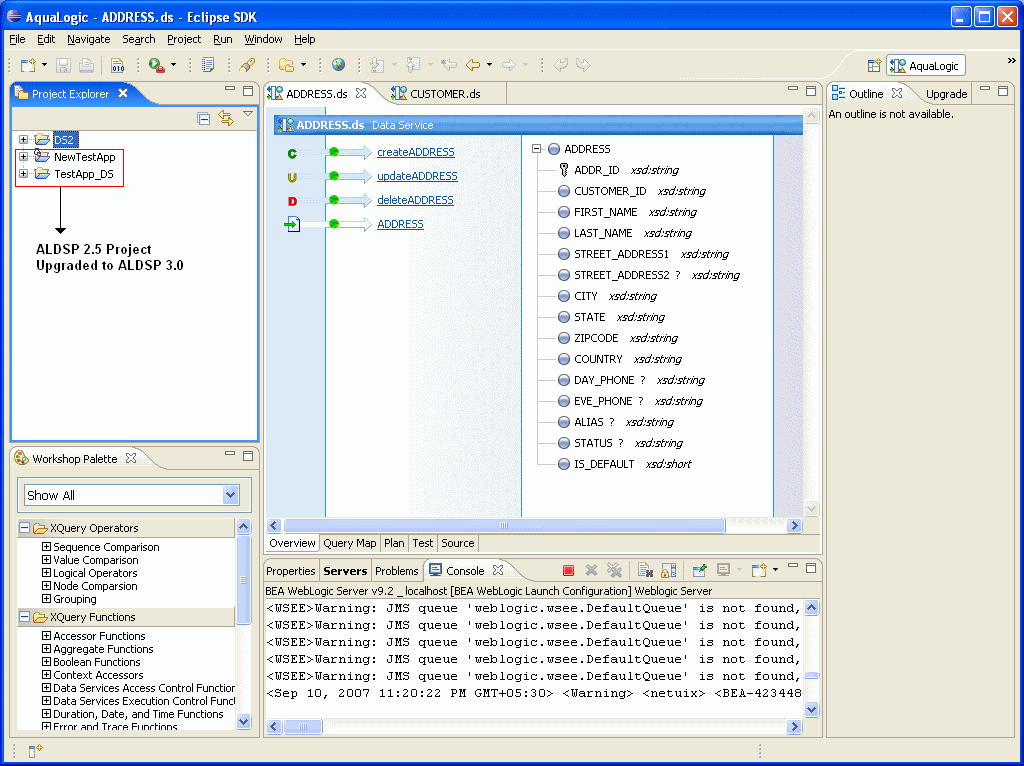Expand Sequence Comparison in the palette
Image resolution: width=1024 pixels, height=766 pixels.
tap(46, 547)
